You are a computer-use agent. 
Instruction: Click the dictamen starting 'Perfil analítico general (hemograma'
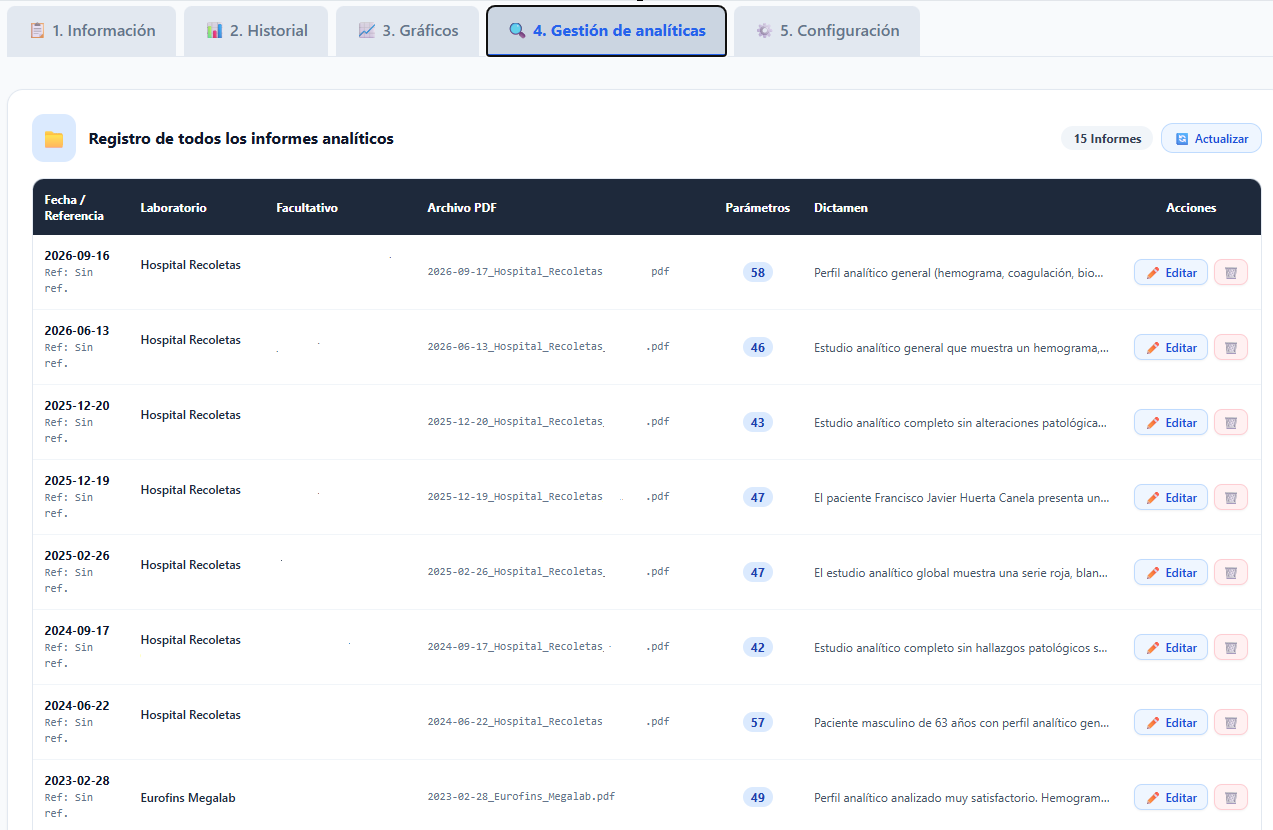[959, 273]
